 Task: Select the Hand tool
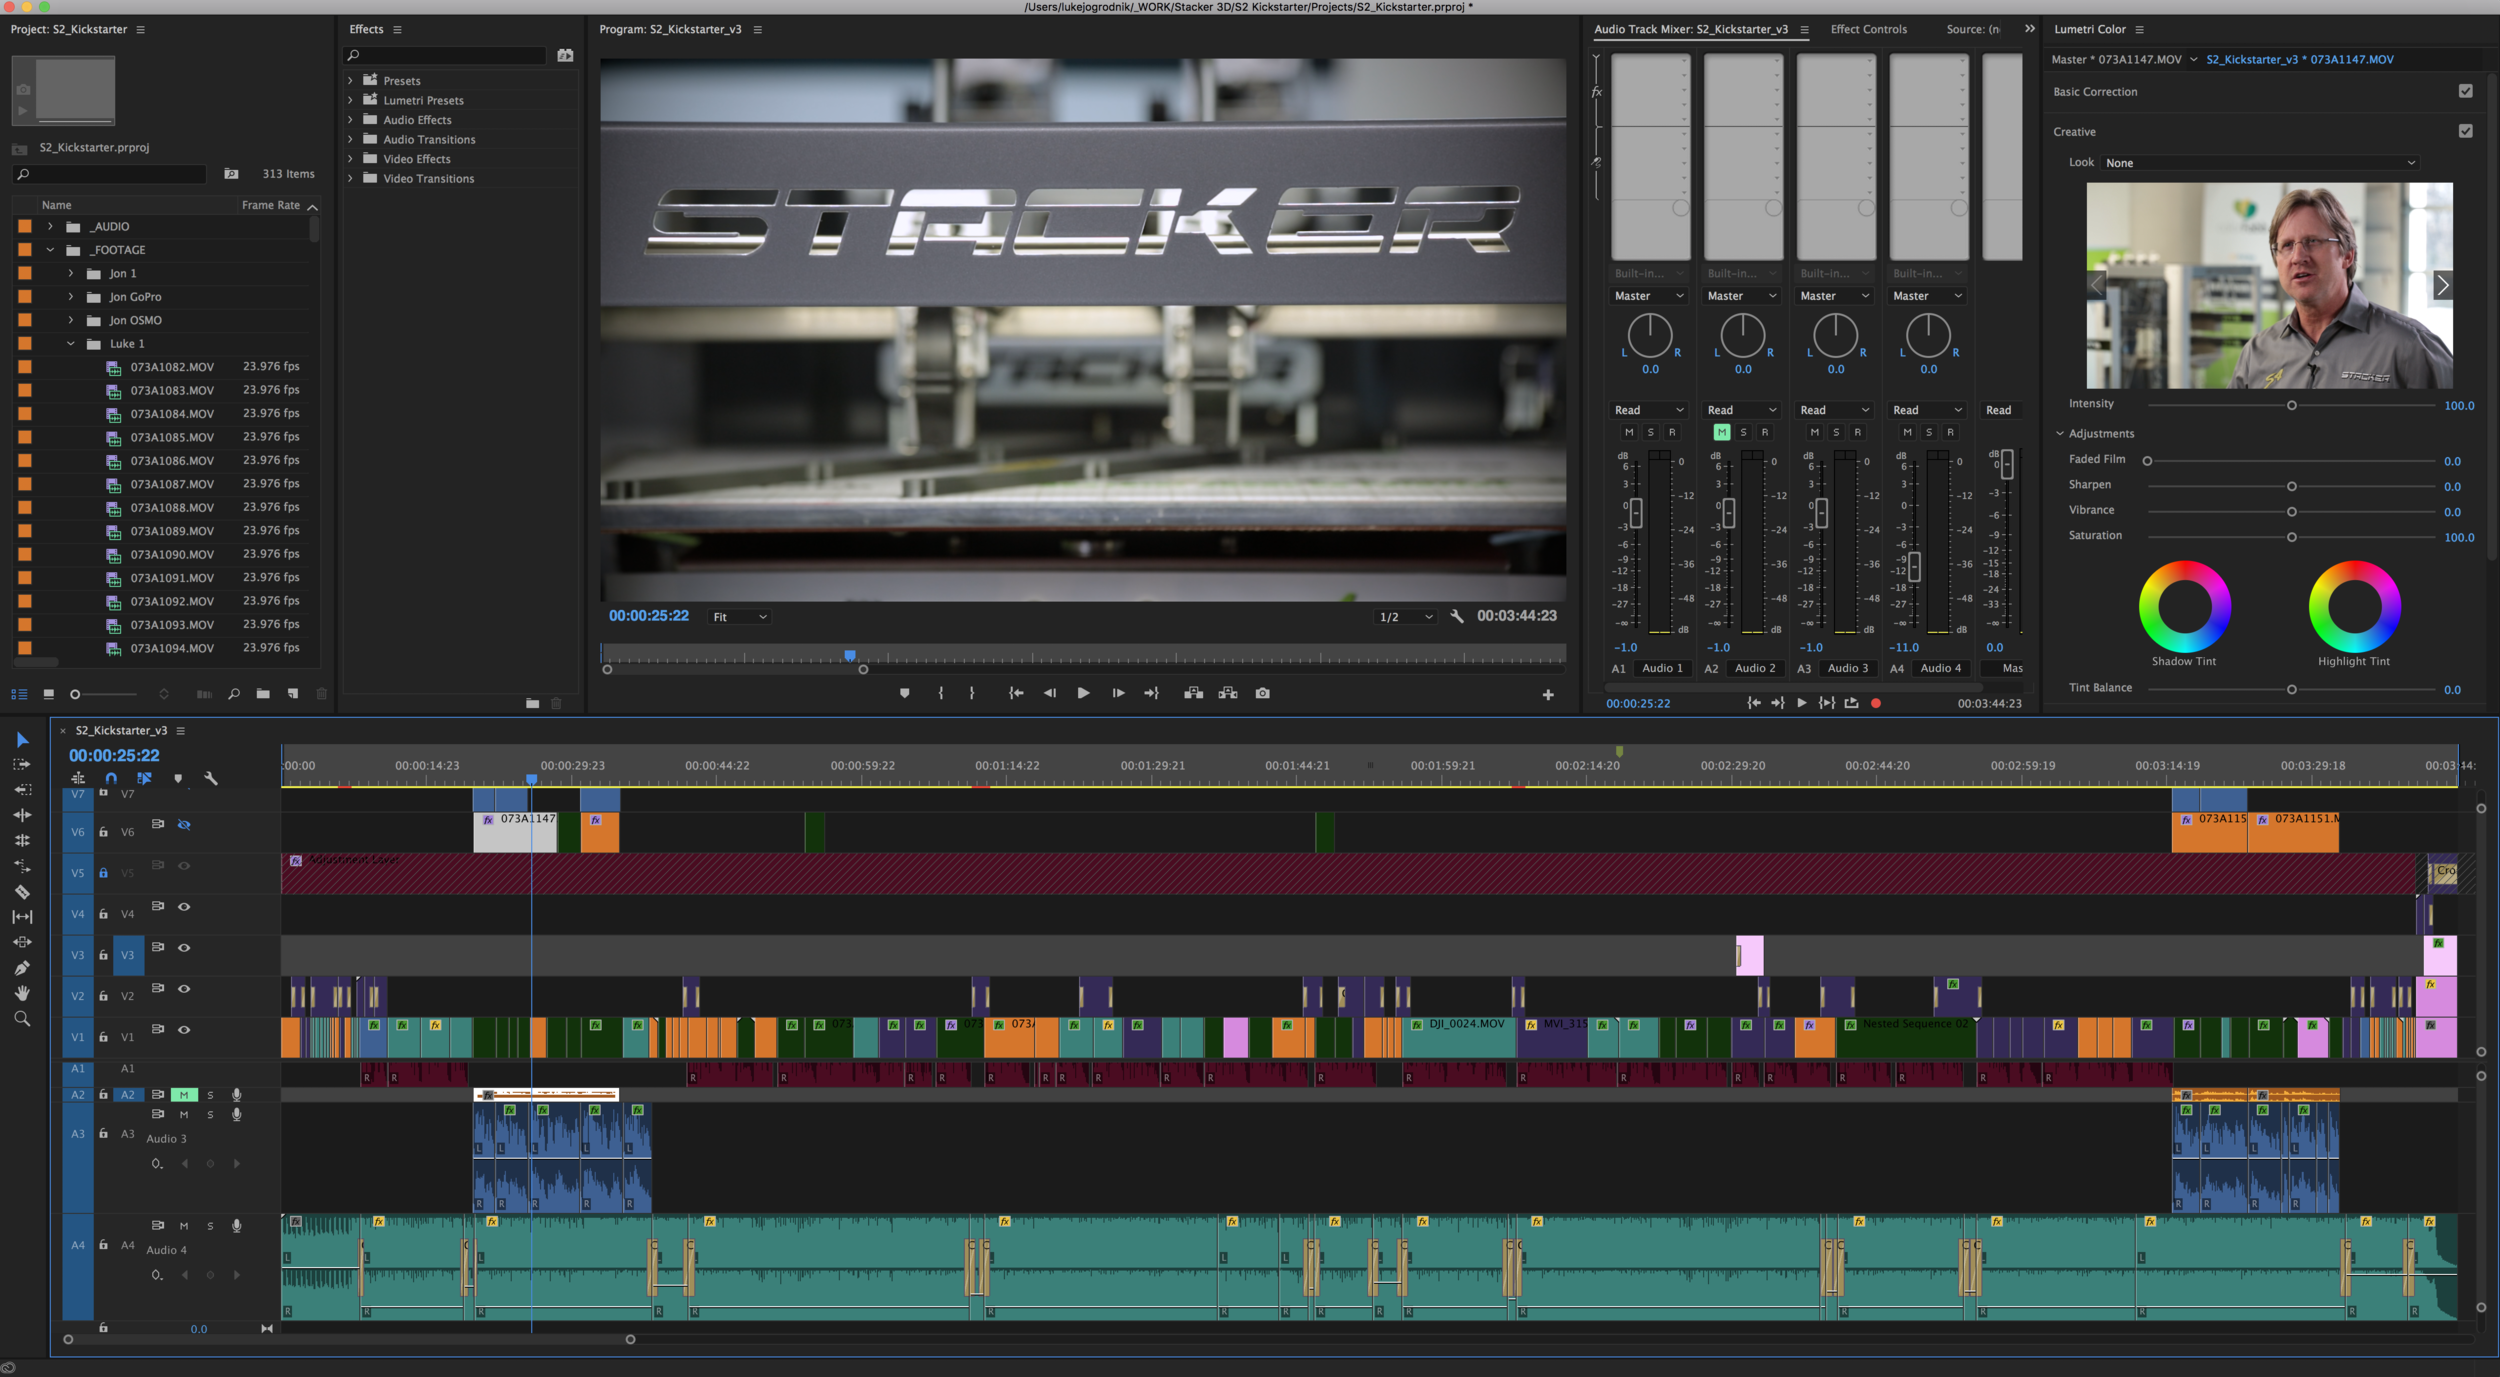22,993
